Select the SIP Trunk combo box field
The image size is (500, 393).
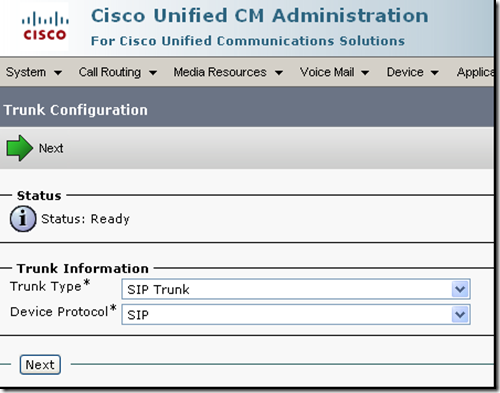click(x=296, y=289)
